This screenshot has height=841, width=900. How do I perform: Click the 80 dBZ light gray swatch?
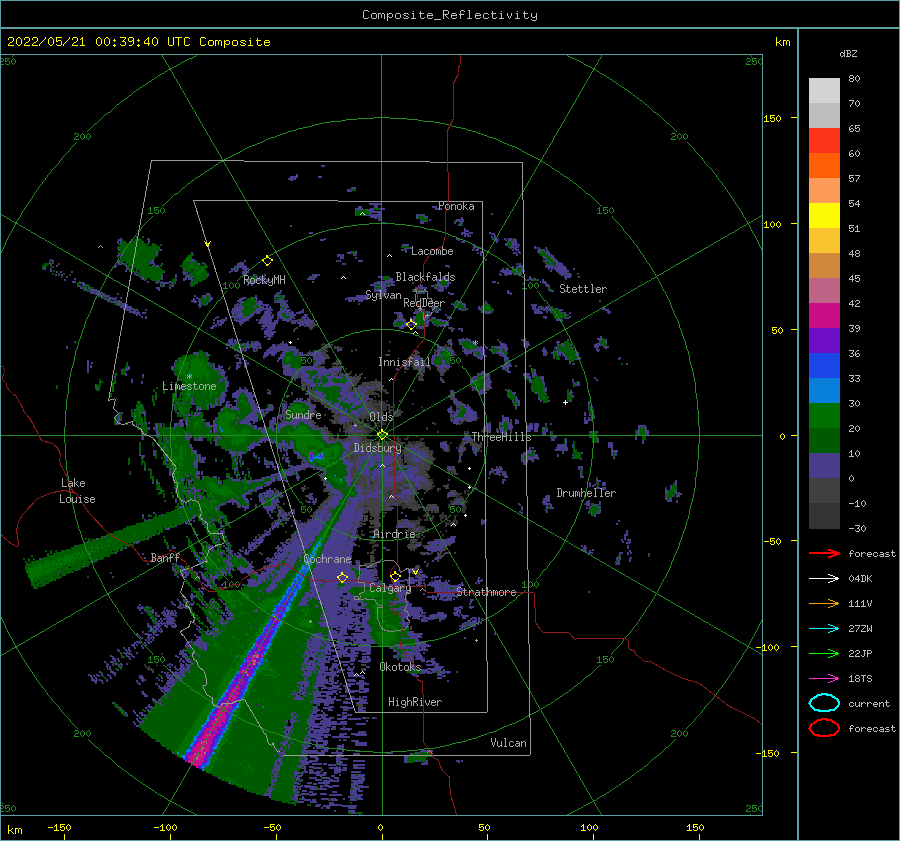[824, 90]
